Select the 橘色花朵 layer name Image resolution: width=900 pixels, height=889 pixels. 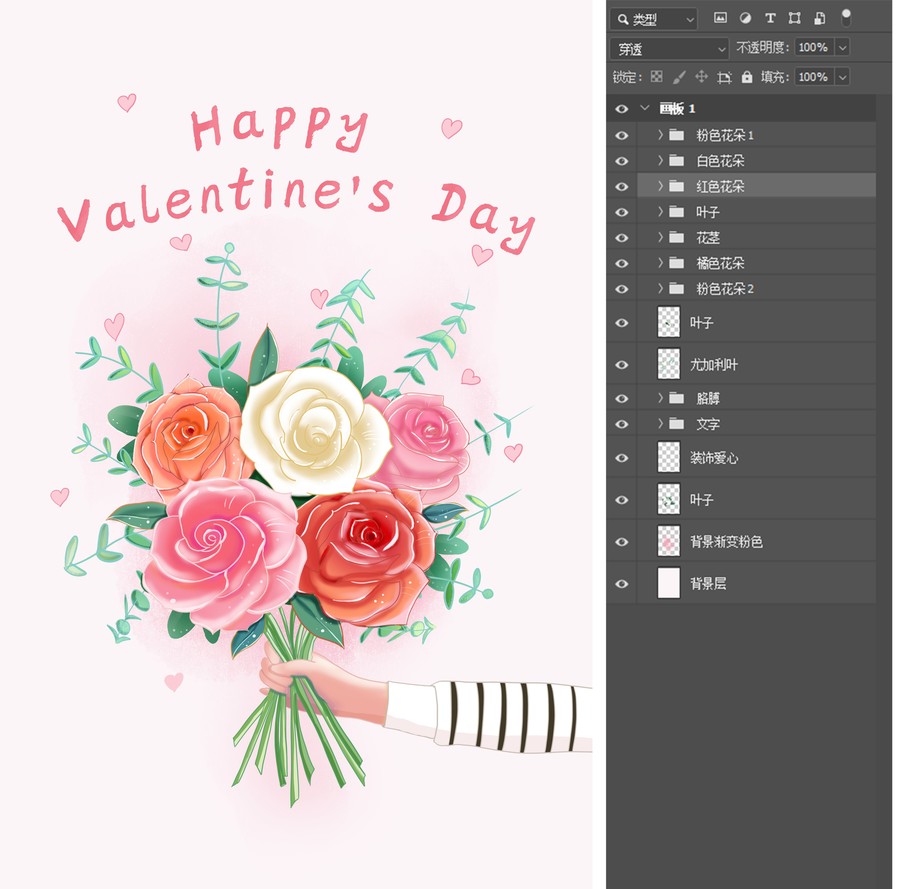pyautogui.click(x=720, y=263)
